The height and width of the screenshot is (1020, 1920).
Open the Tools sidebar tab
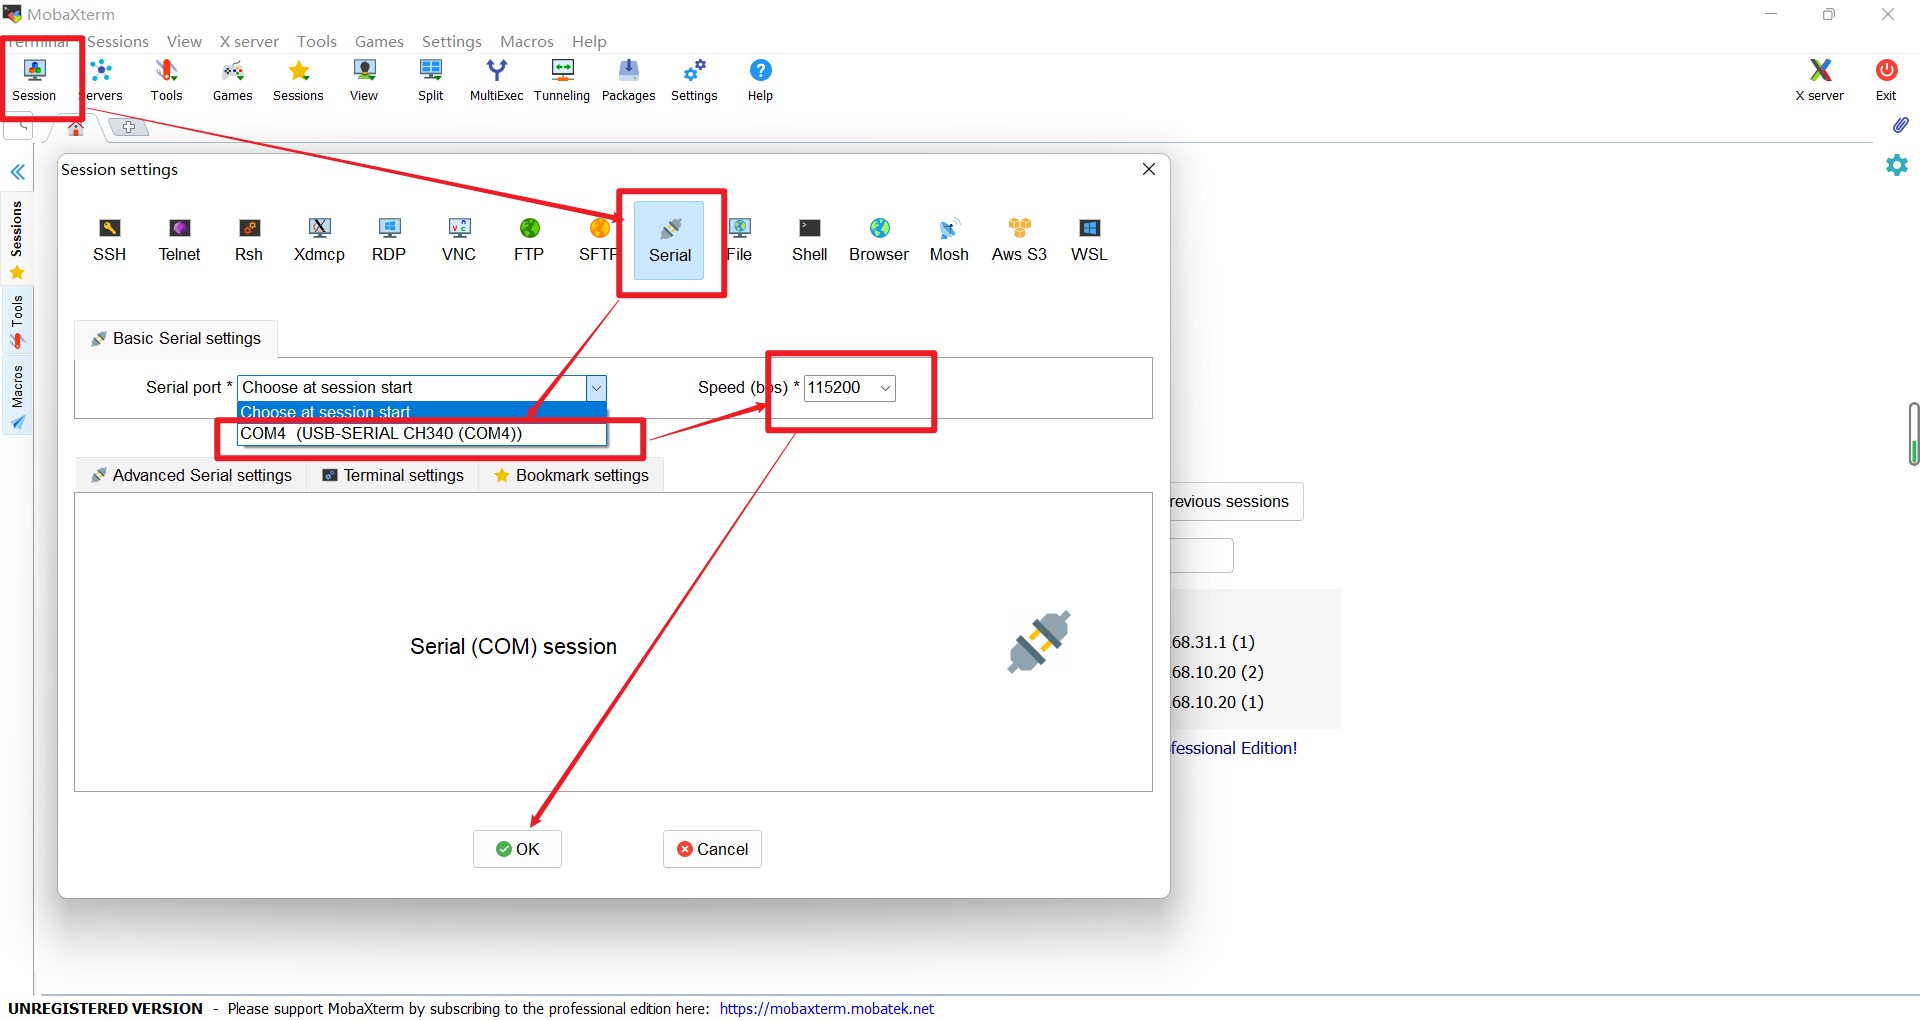pos(17,322)
